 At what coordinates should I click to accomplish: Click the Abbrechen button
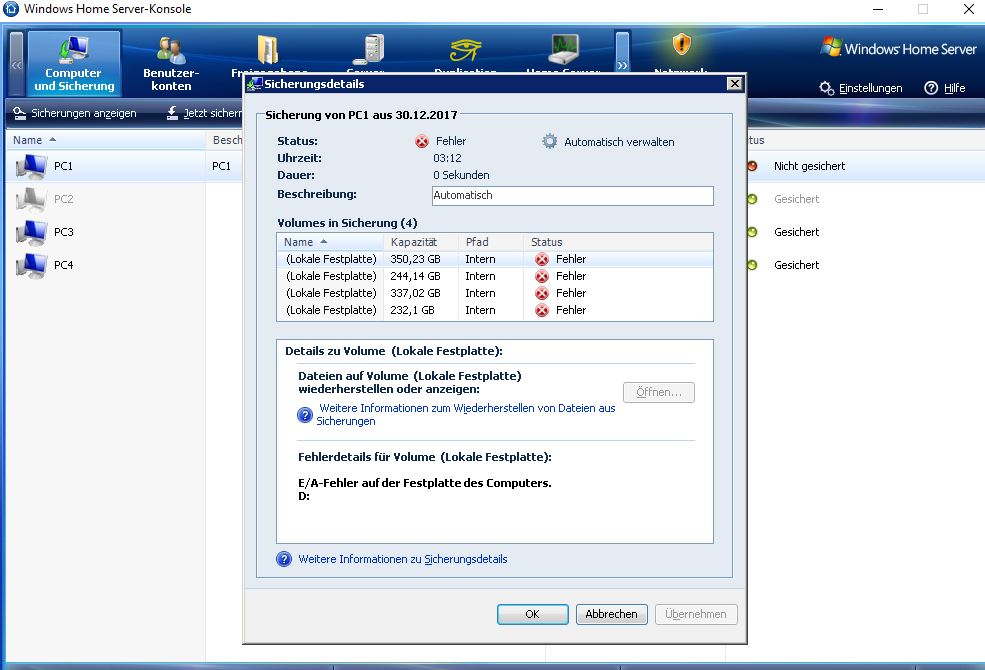click(612, 614)
